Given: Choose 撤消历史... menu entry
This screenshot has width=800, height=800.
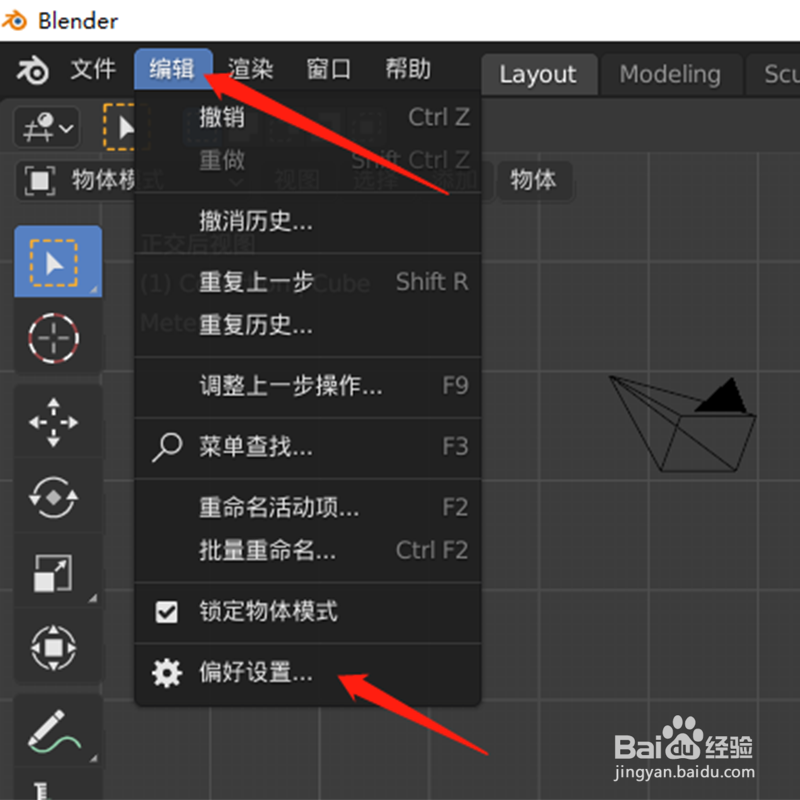Looking at the screenshot, I should [x=308, y=222].
